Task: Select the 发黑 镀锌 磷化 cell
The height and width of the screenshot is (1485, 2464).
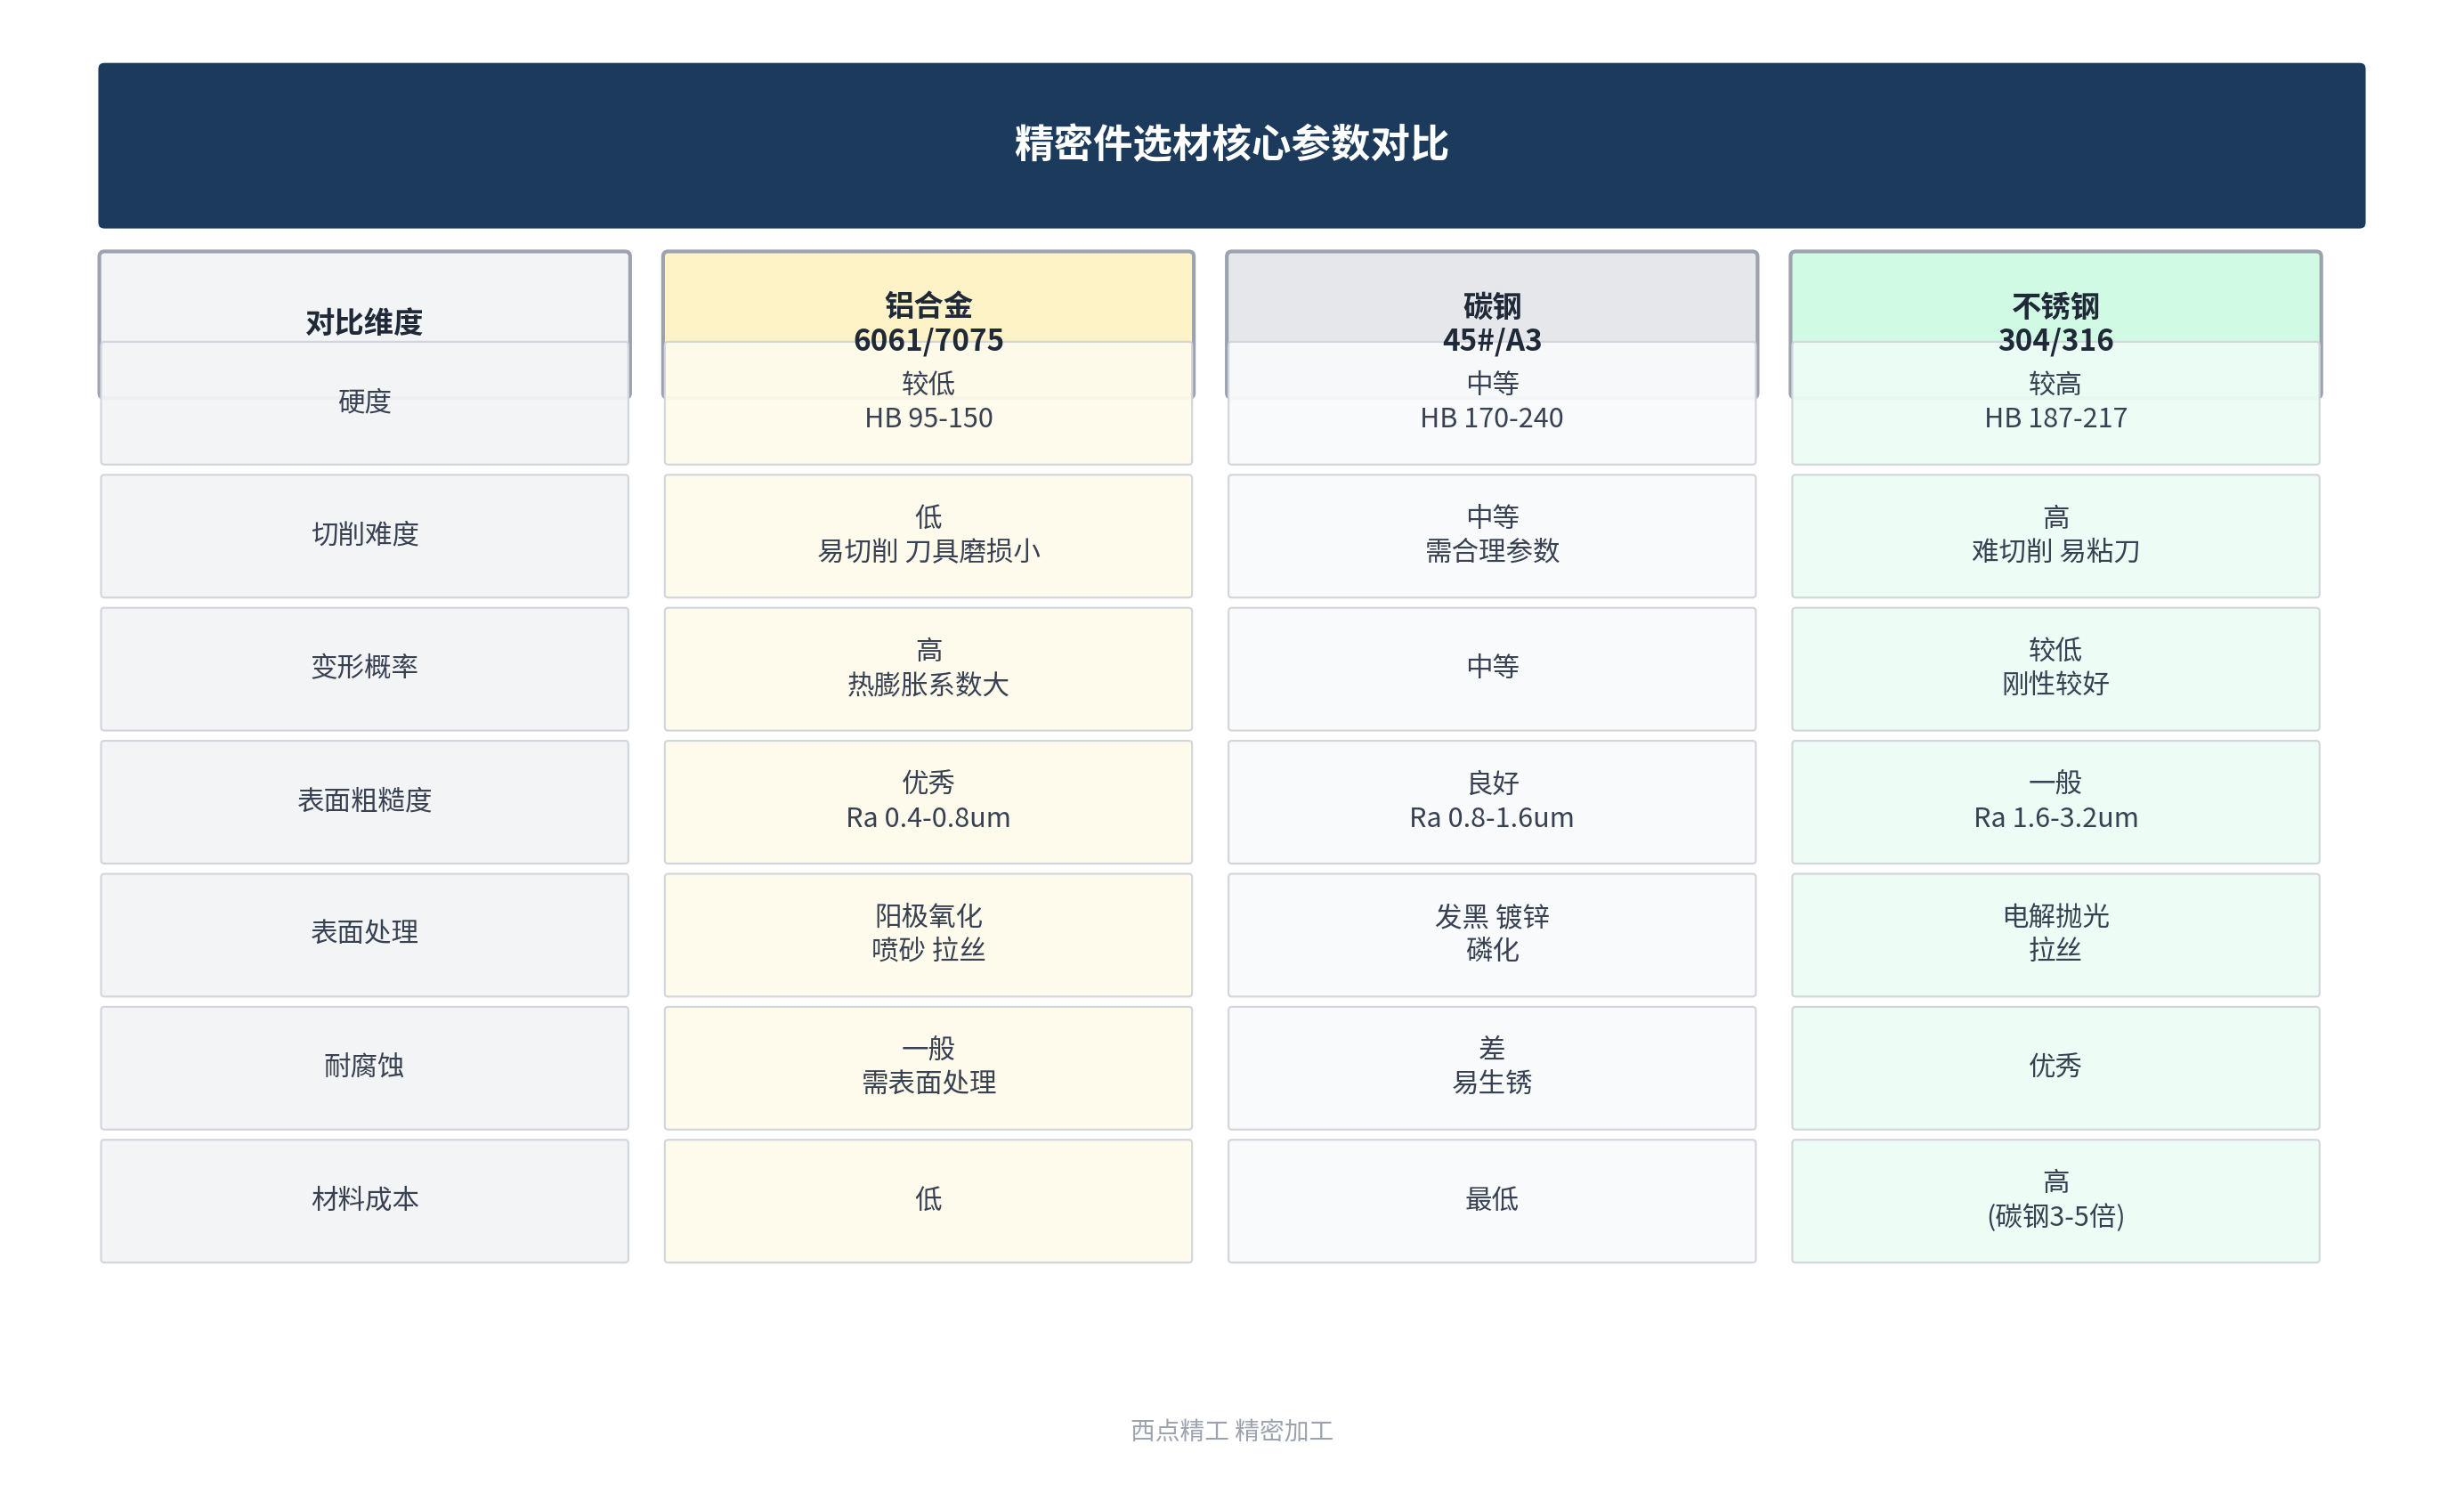Action: pyautogui.click(x=1491, y=934)
